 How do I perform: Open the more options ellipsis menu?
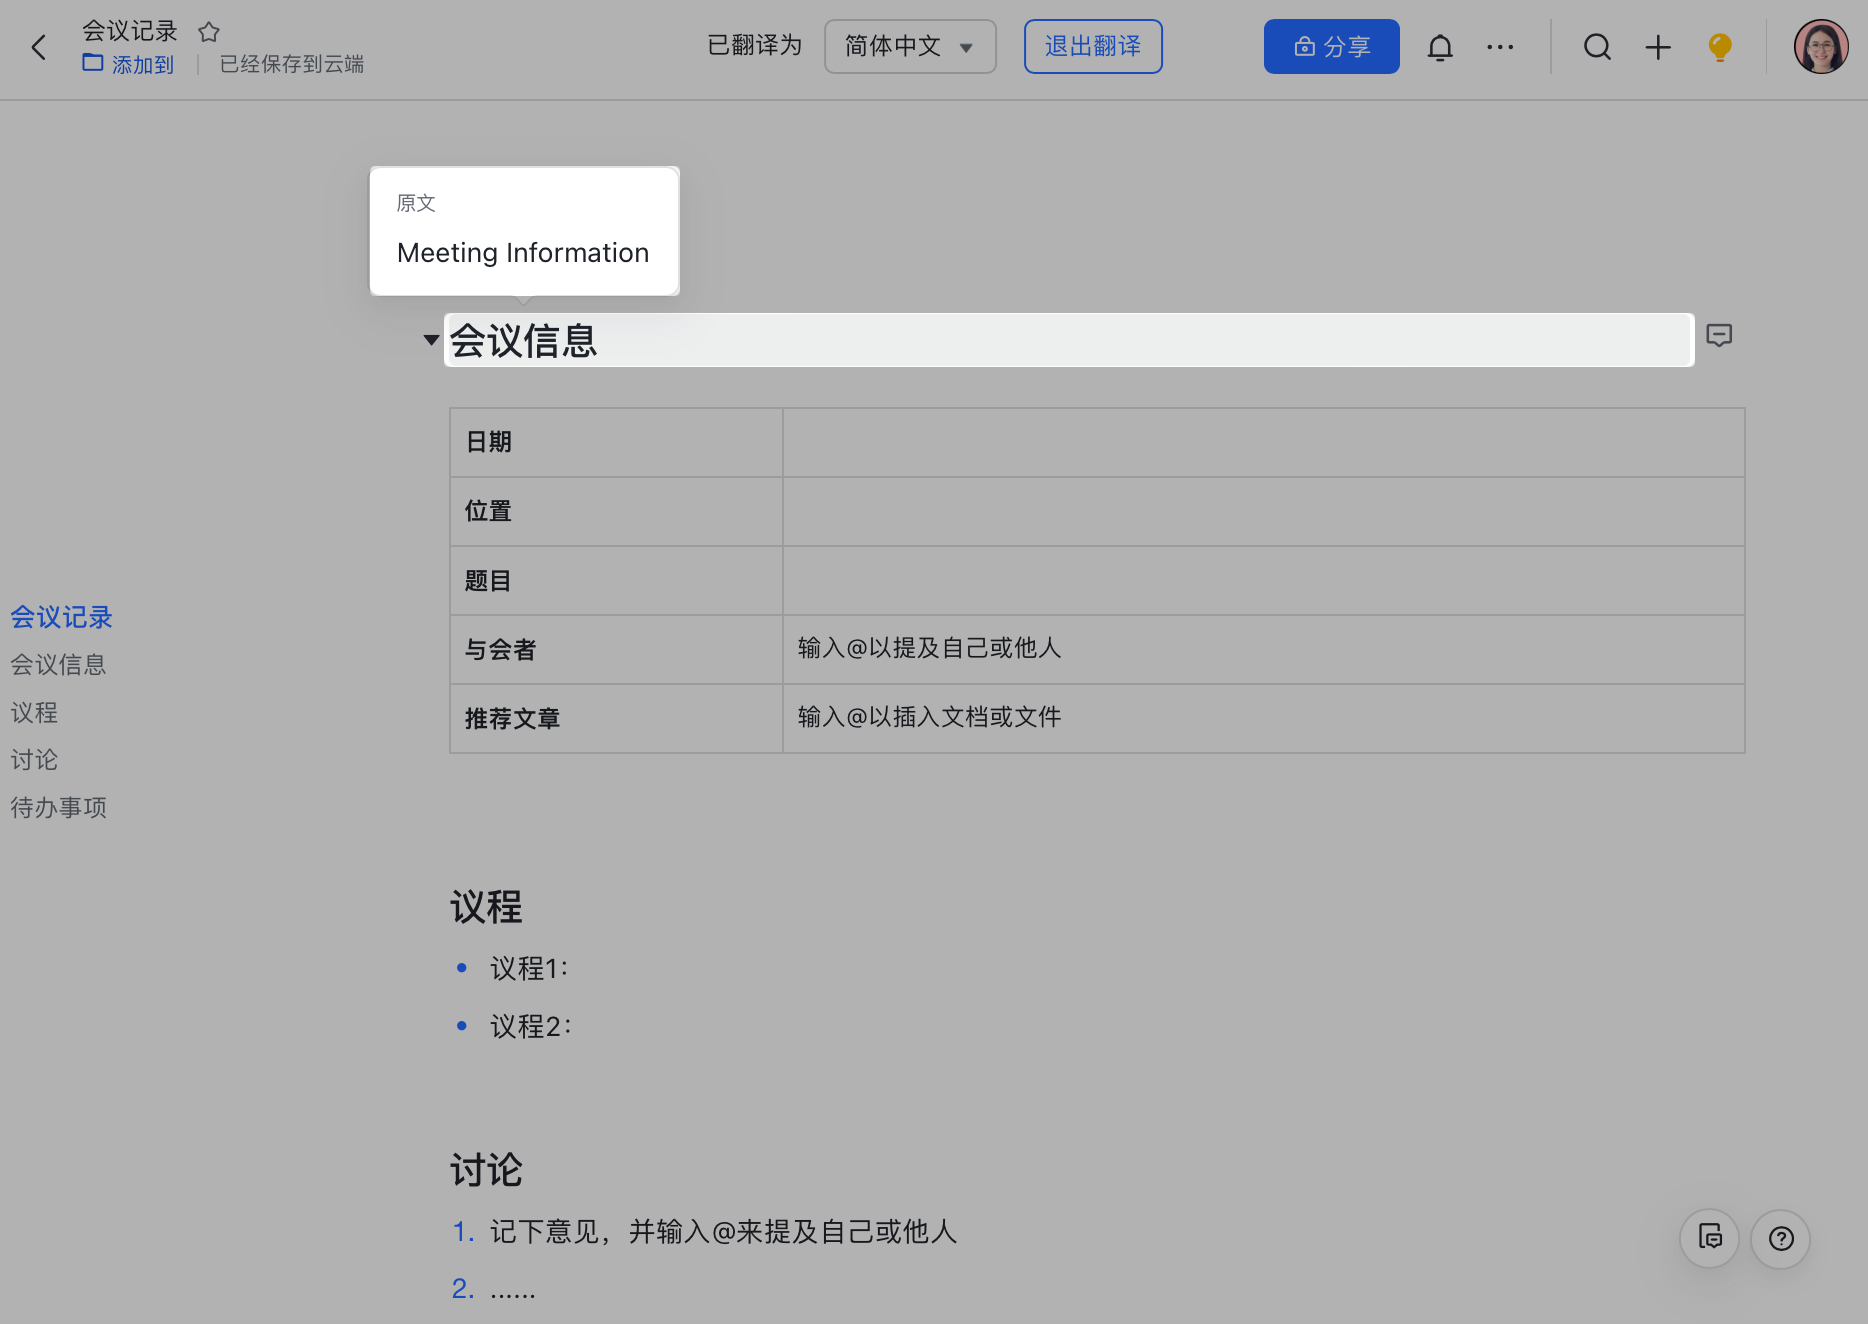[1499, 47]
